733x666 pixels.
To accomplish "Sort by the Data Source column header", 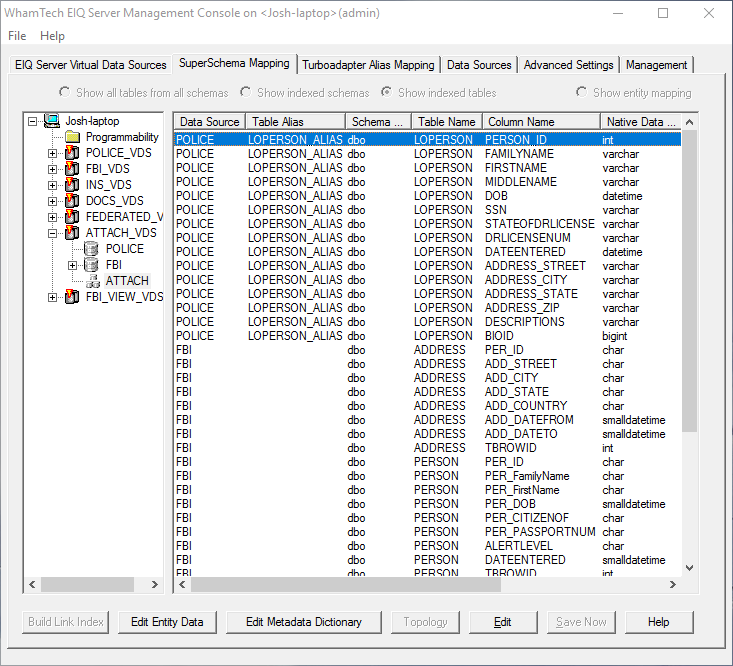I will click(x=209, y=122).
